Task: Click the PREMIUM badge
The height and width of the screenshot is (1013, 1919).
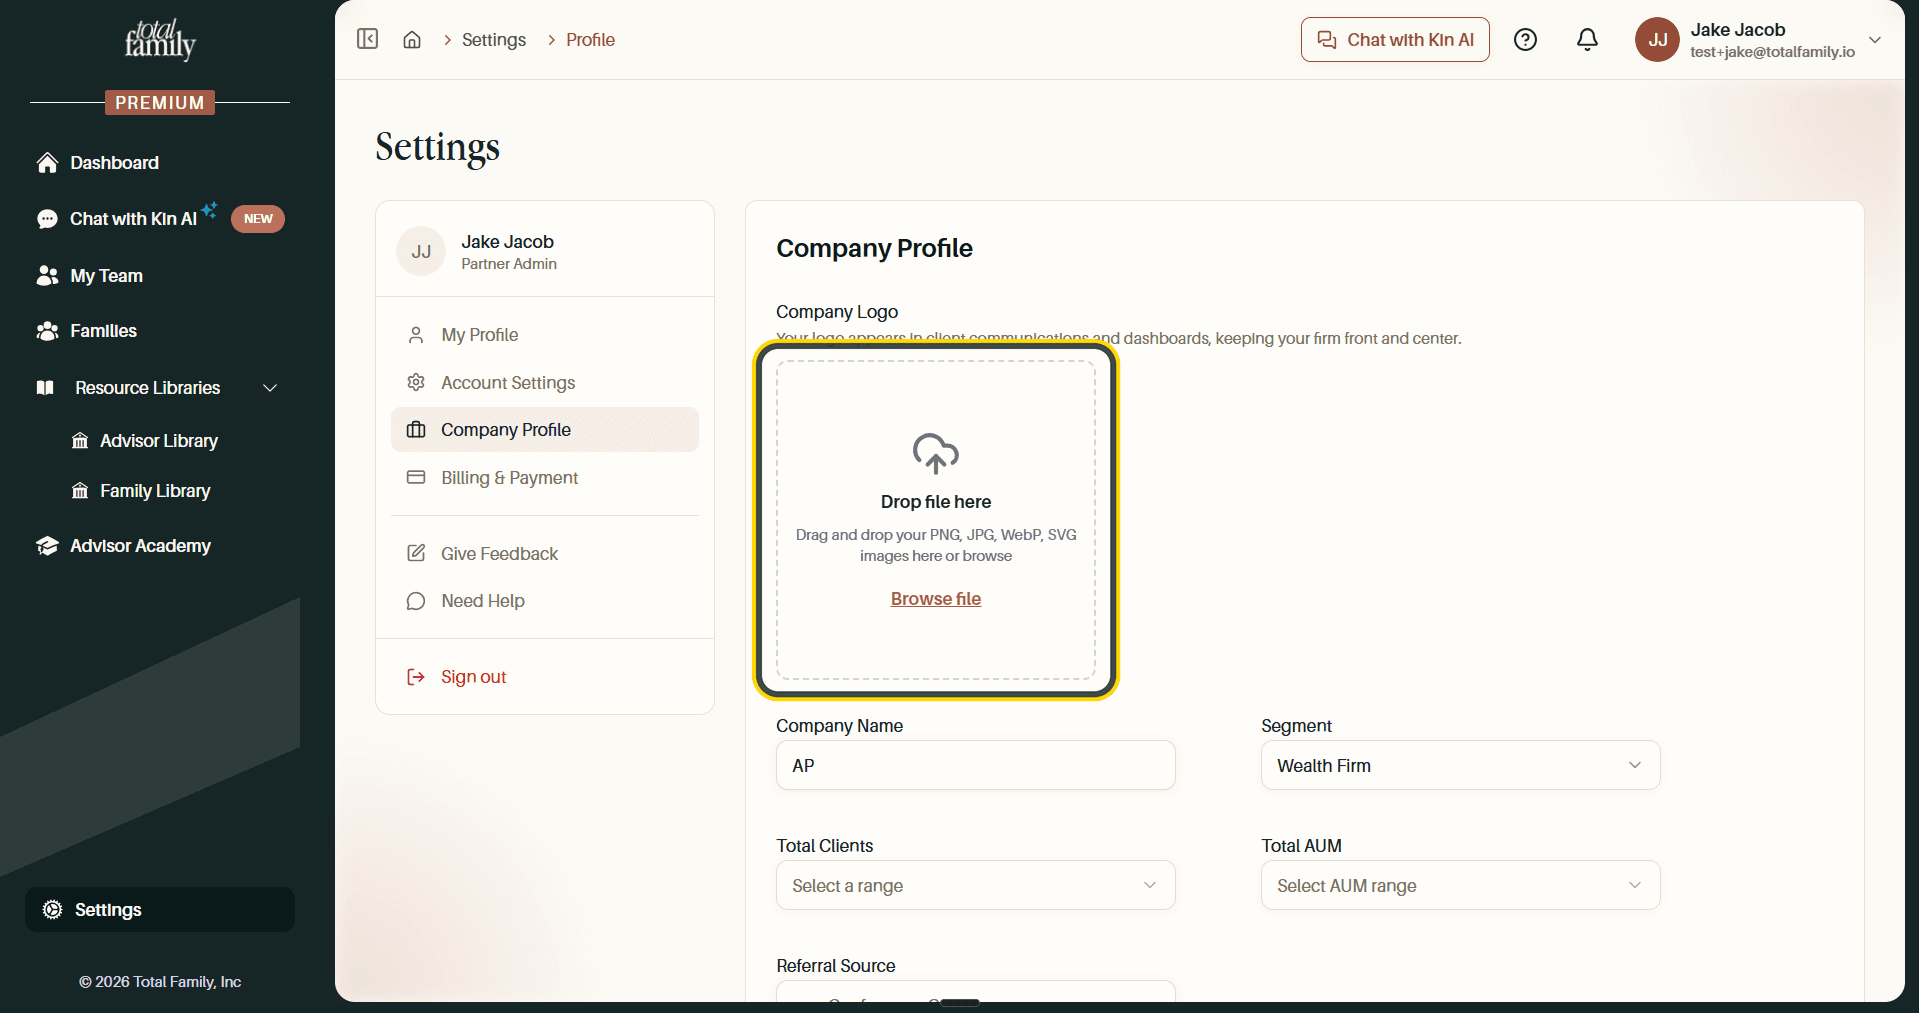Action: click(x=160, y=102)
